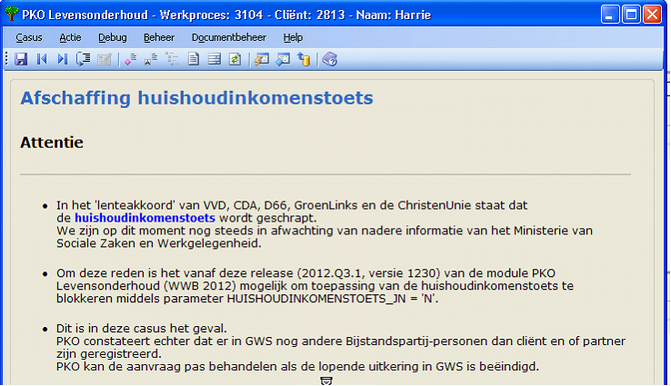Go to the previous step arrow icon
Viewport: 671px width, 386px height.
click(42, 59)
